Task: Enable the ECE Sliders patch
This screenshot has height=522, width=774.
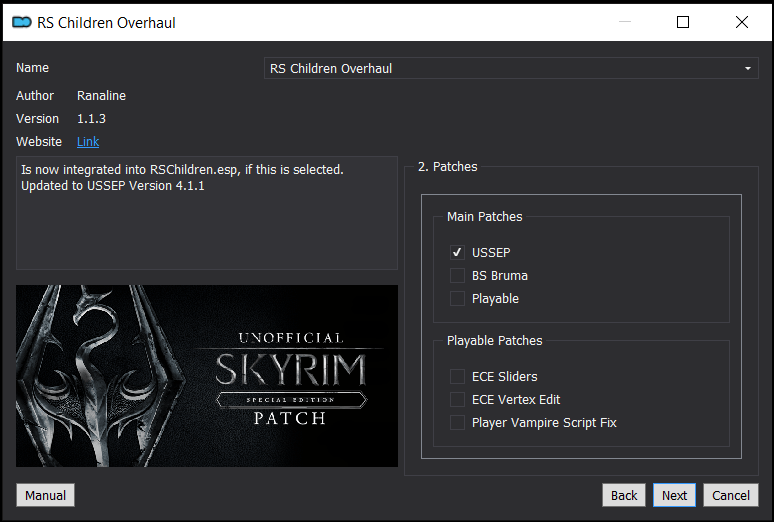Action: [x=457, y=376]
